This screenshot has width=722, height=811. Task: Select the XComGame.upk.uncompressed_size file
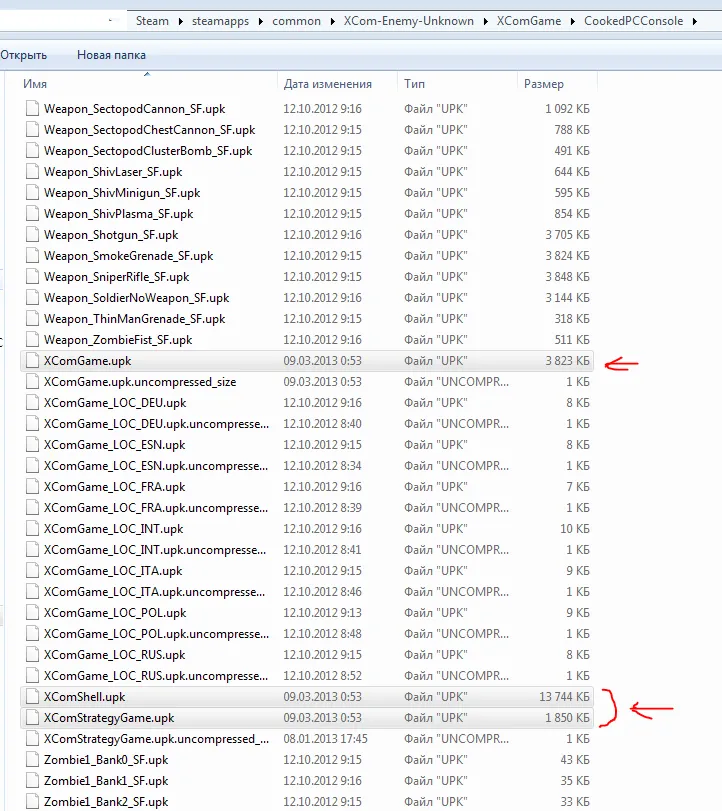(140, 382)
